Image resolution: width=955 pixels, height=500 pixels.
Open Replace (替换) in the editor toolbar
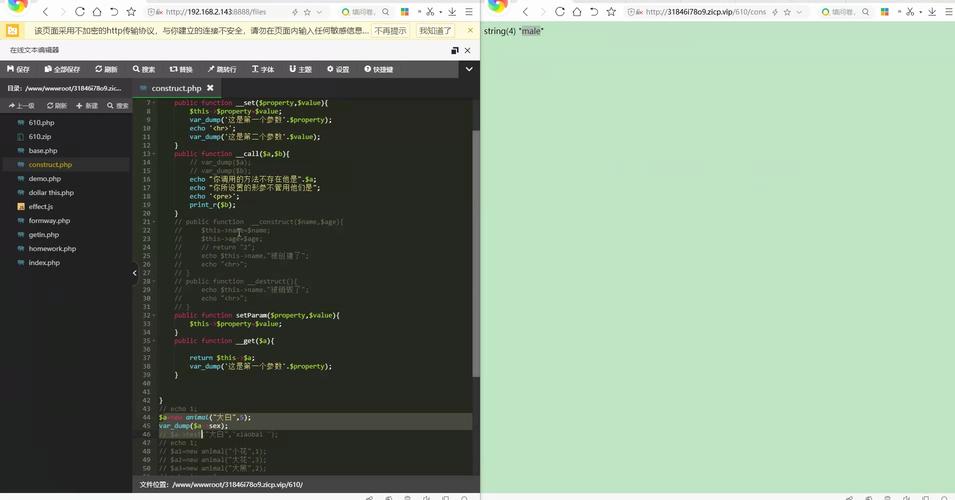click(181, 69)
